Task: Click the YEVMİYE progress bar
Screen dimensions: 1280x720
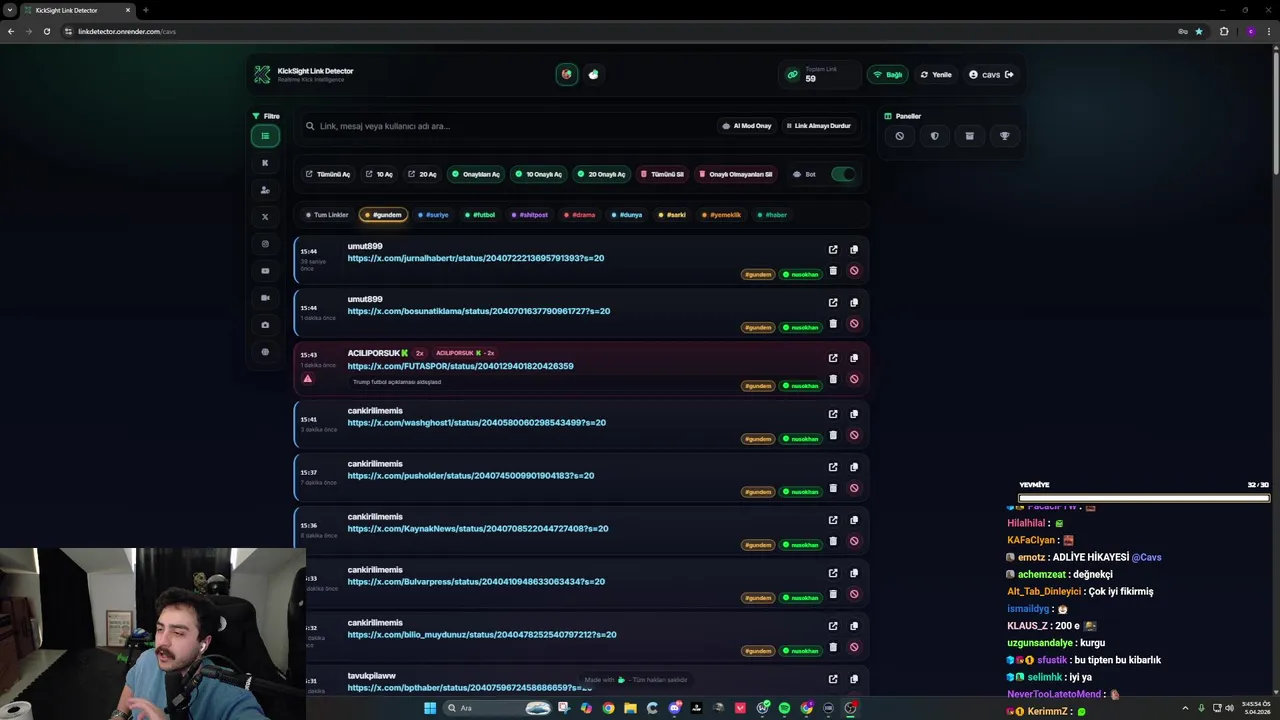Action: (x=1143, y=498)
